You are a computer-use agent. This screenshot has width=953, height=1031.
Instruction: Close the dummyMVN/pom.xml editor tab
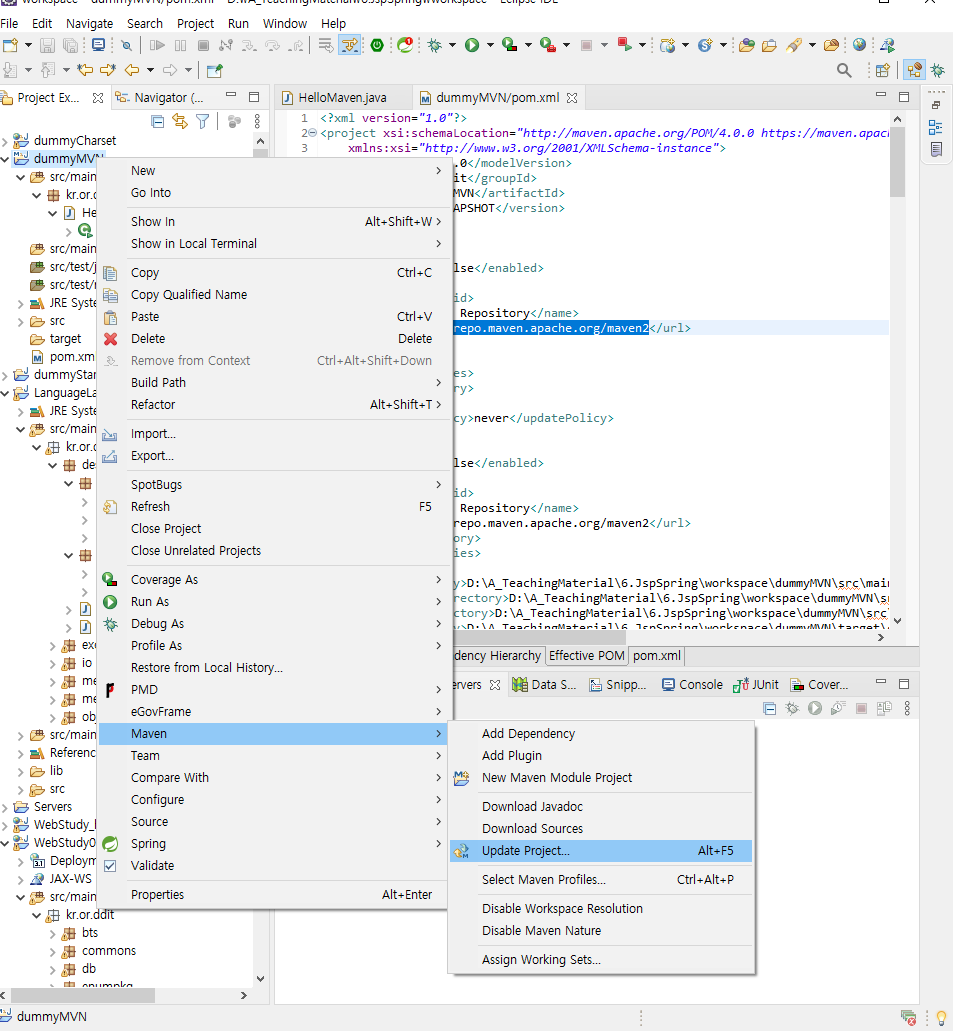coord(572,98)
